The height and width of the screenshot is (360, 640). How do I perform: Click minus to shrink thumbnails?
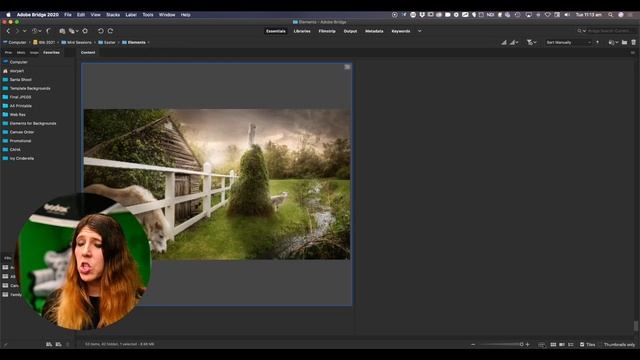[x=473, y=344]
